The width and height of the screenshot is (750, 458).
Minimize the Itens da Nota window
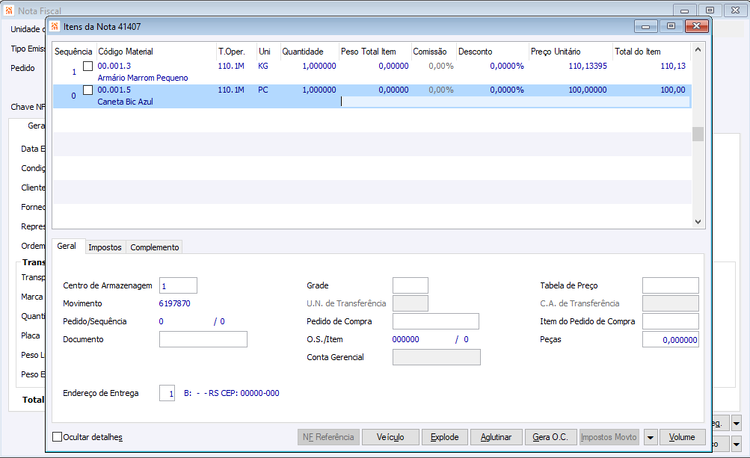(x=645, y=26)
